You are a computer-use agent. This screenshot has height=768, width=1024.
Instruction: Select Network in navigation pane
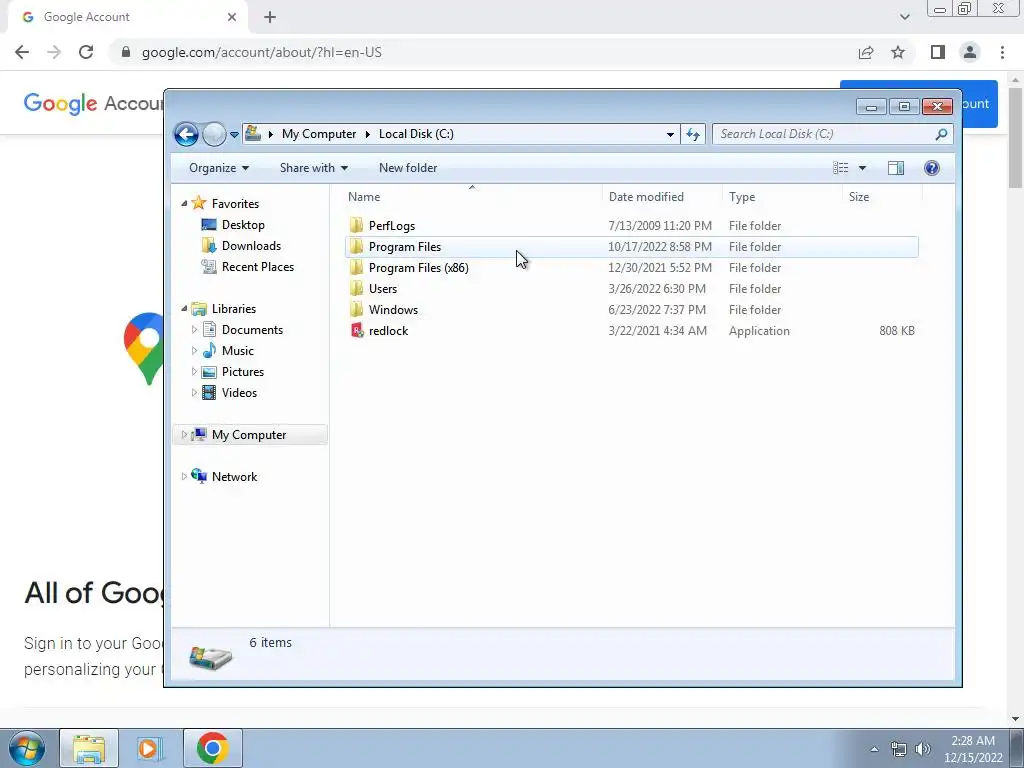[234, 477]
